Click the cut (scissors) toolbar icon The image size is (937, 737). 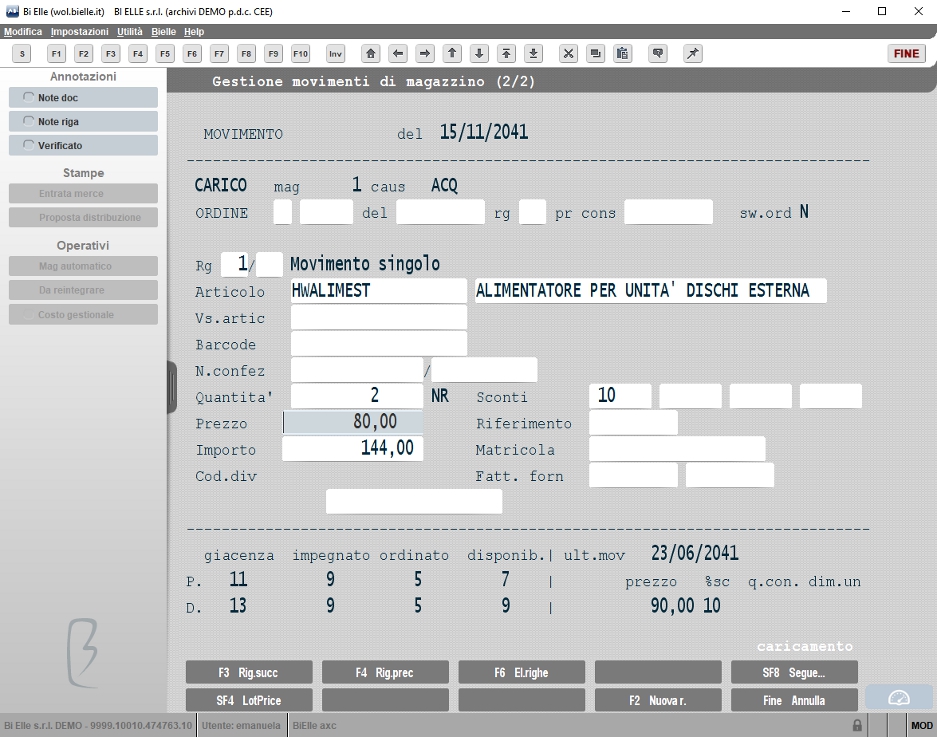tap(568, 54)
